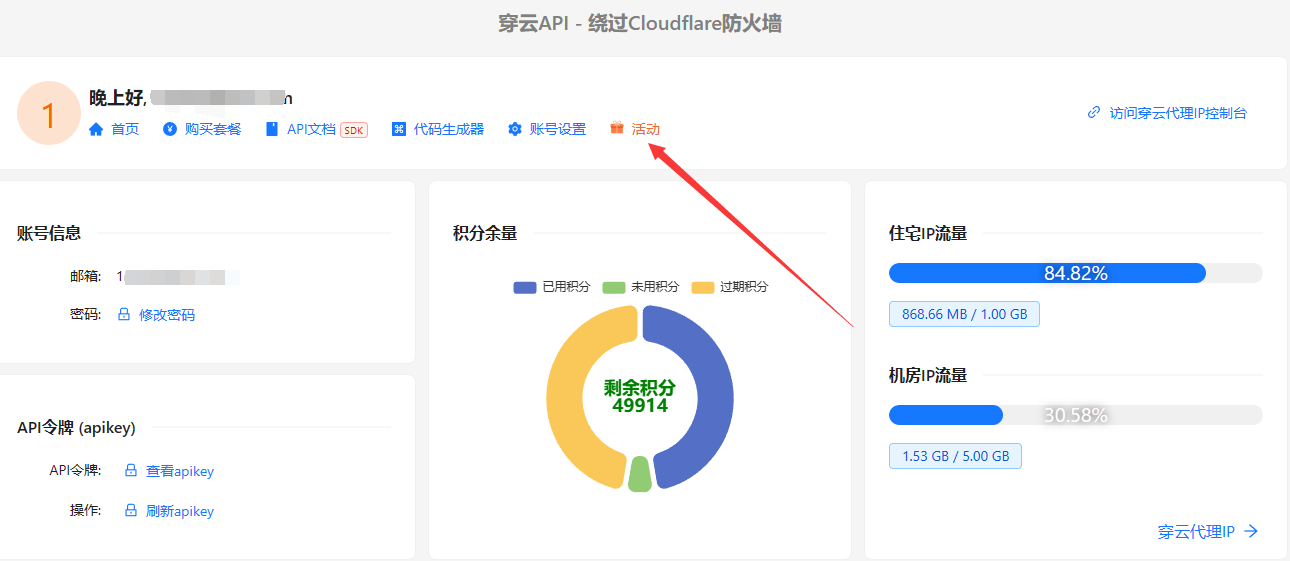Toggle the 未用积分 legend item
Viewport: 1290px width, 561px height.
coord(641,287)
